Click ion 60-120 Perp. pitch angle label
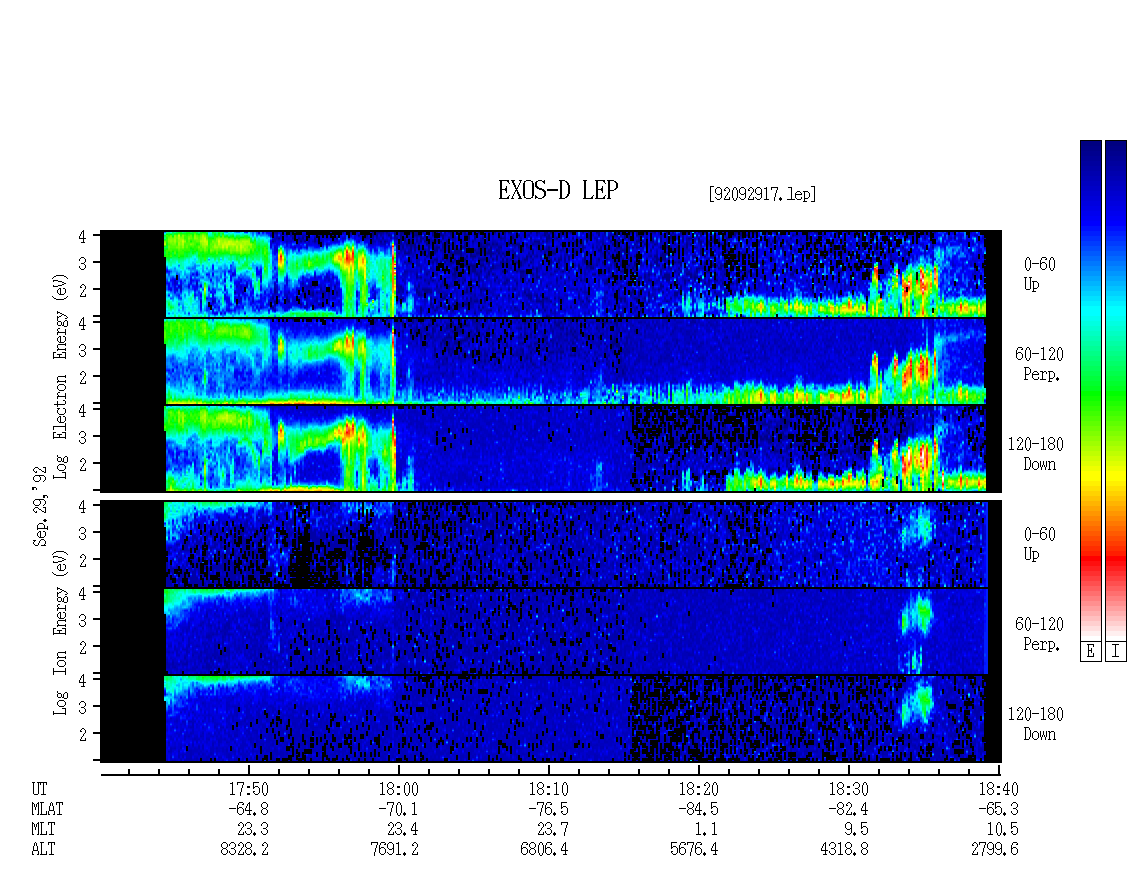The image size is (1130, 875). [x=1039, y=634]
